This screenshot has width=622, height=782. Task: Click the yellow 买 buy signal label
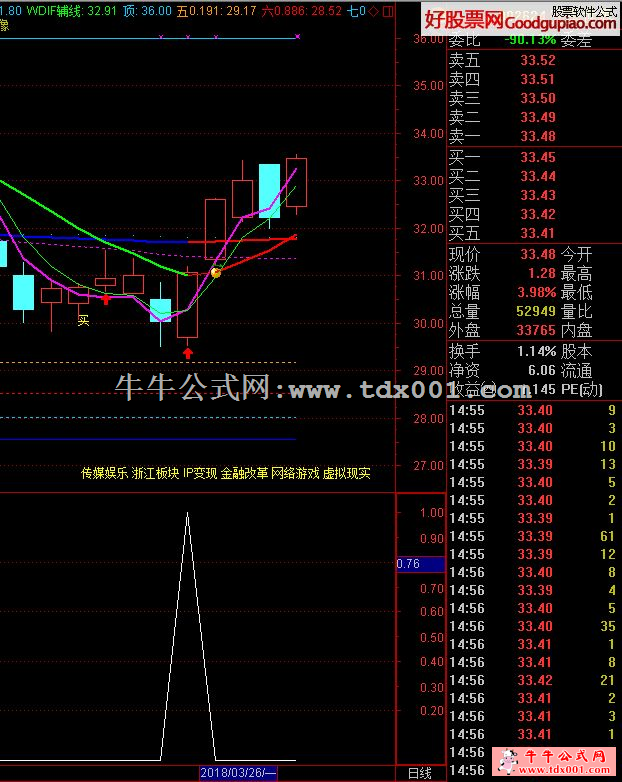[x=83, y=320]
